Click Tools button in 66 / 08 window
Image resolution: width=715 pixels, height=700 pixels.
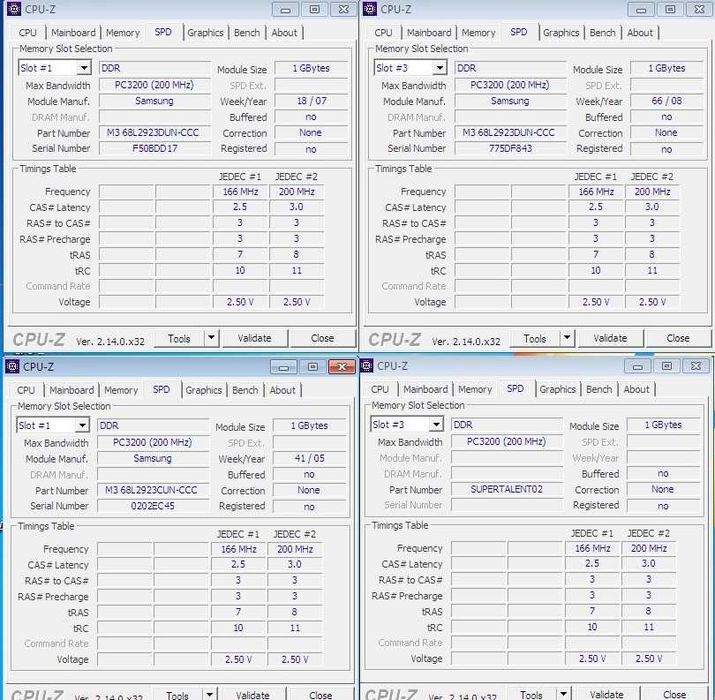click(535, 338)
